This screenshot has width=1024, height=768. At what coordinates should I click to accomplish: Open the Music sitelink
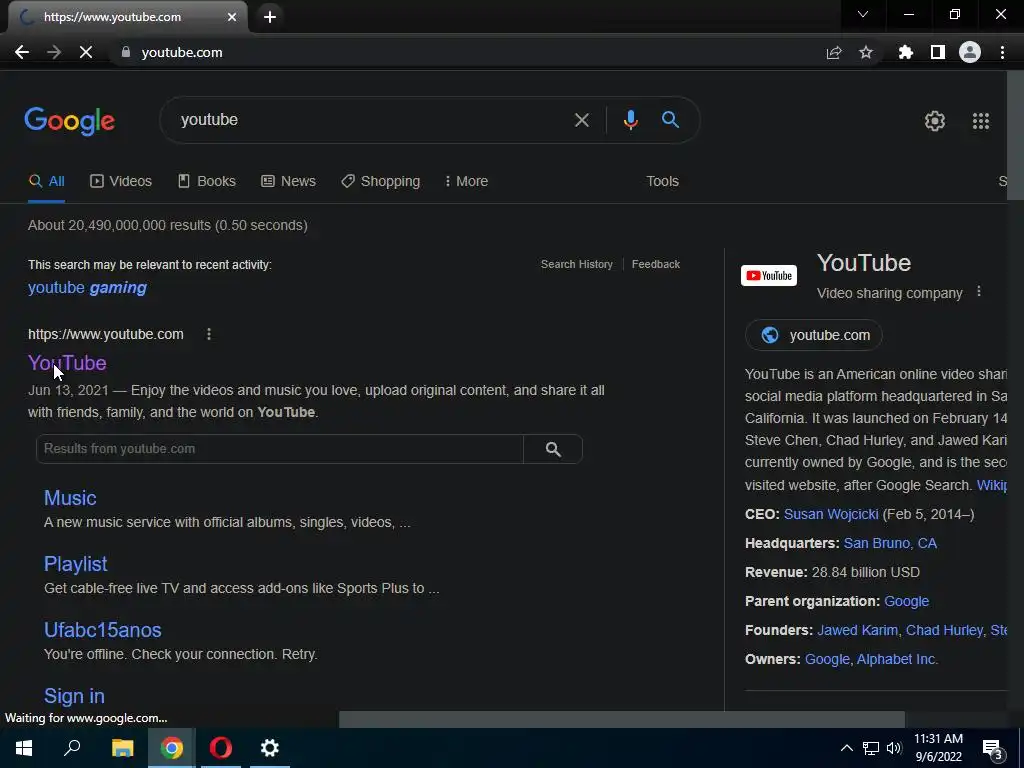tap(70, 498)
